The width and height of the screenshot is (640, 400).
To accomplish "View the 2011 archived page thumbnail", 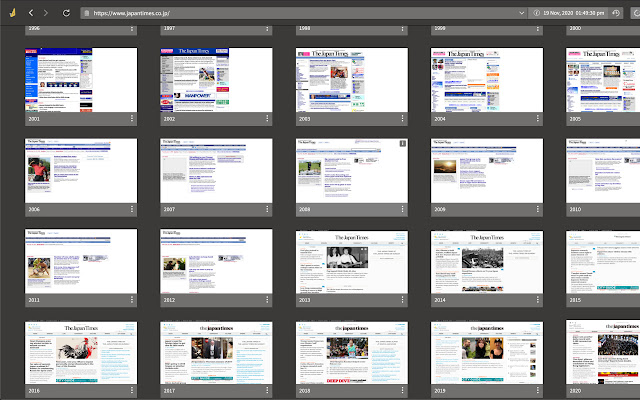I will pos(81,261).
